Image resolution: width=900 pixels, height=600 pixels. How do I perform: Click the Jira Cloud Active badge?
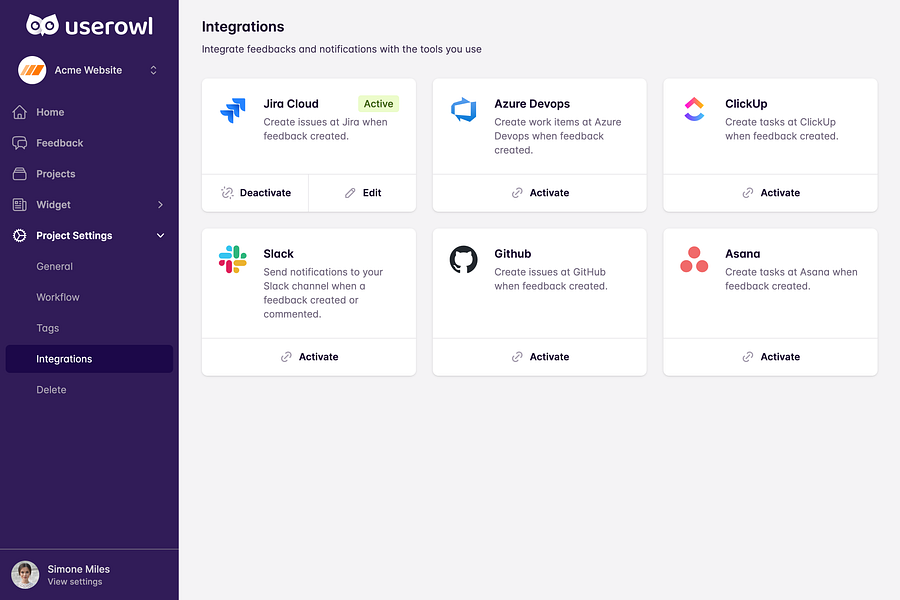pos(378,103)
